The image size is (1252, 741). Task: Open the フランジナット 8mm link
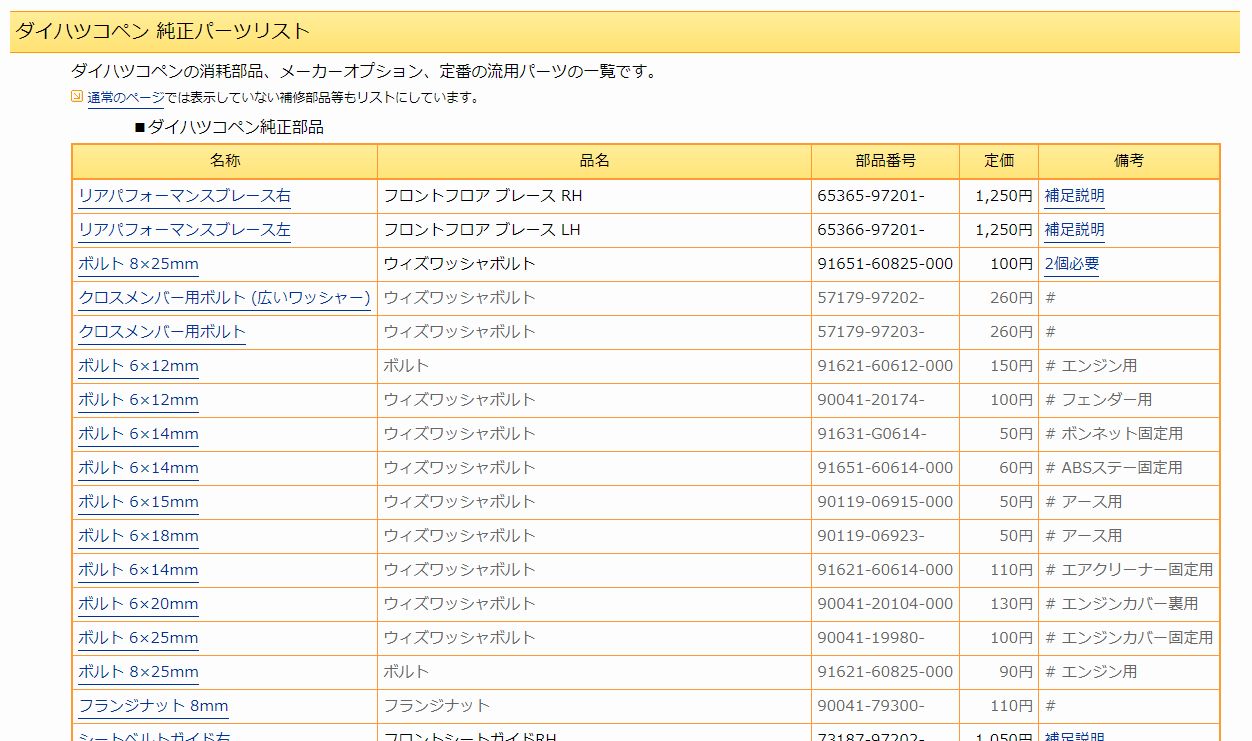tap(153, 706)
